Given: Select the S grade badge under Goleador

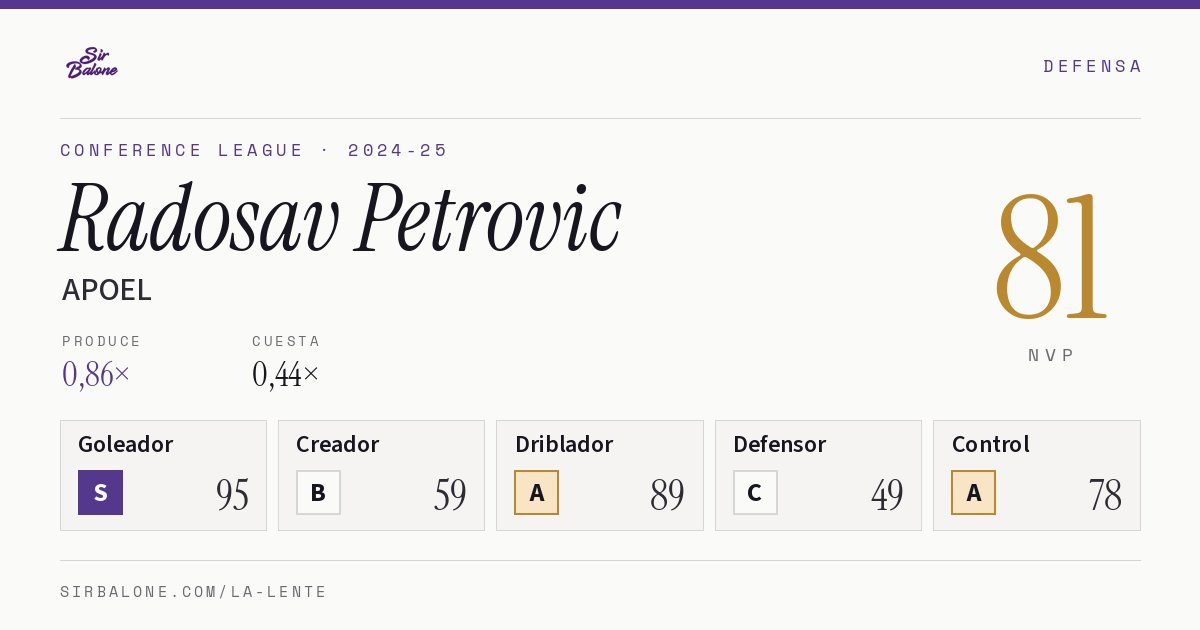Looking at the screenshot, I should pos(100,492).
